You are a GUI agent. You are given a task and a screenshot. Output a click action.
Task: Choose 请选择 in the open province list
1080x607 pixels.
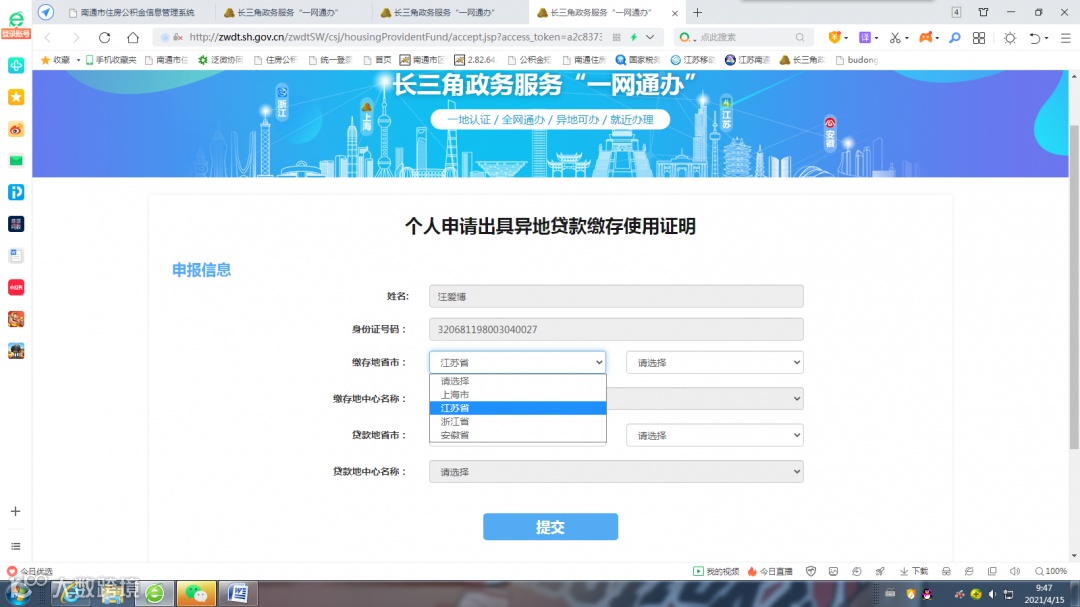517,381
